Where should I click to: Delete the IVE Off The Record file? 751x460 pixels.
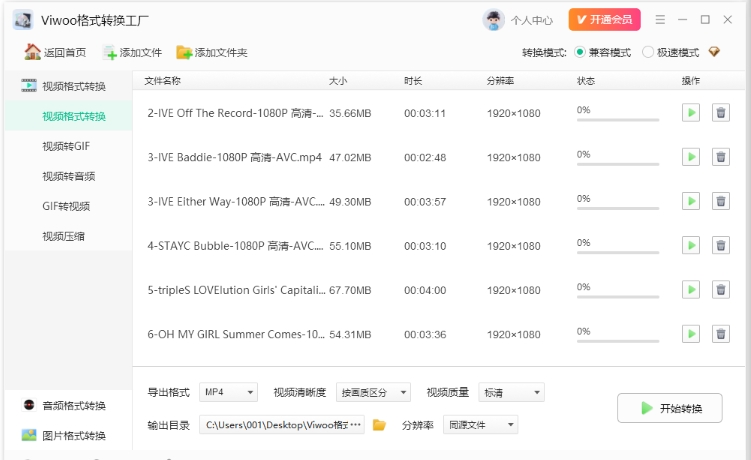click(720, 113)
